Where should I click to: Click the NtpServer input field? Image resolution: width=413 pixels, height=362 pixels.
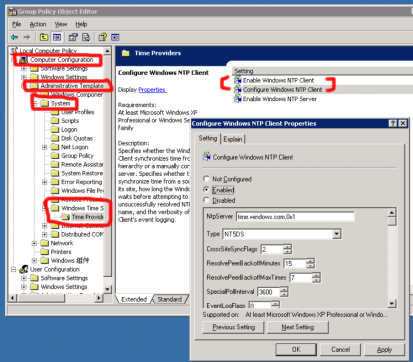296,217
